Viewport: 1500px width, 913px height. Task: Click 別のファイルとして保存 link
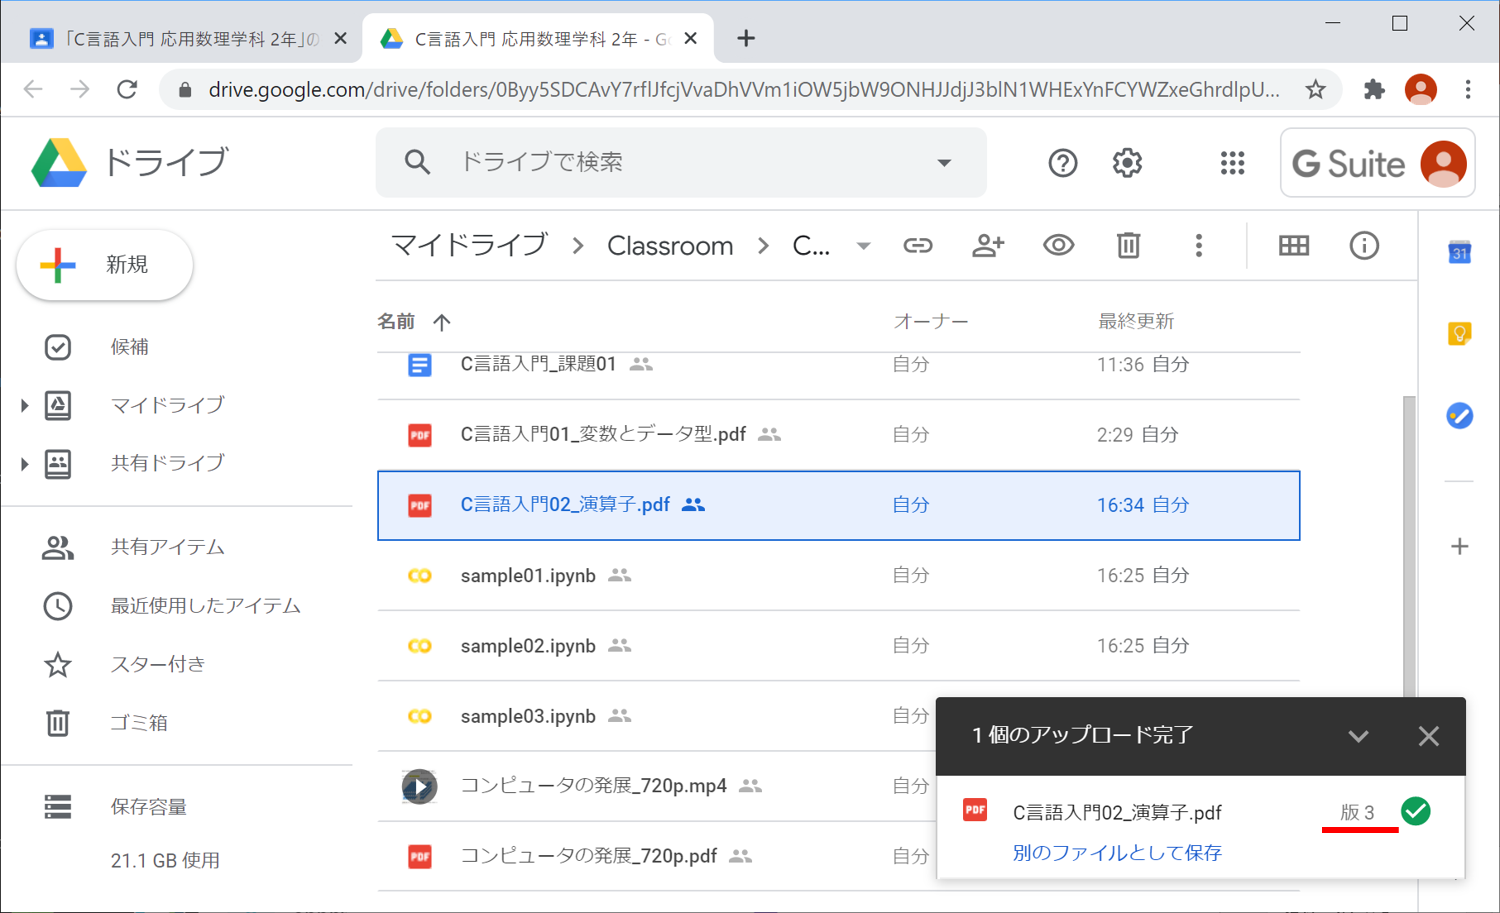tap(1117, 853)
